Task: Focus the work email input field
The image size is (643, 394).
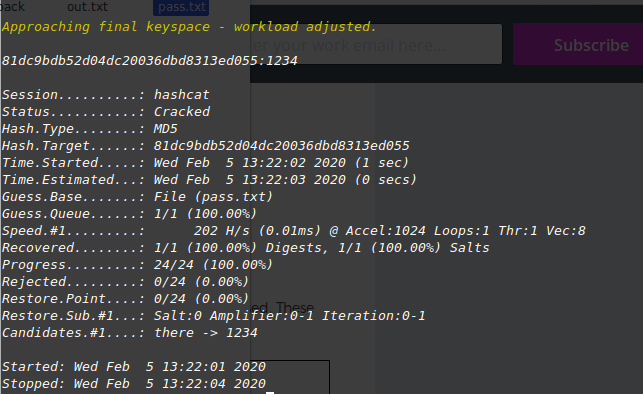Action: 376,44
